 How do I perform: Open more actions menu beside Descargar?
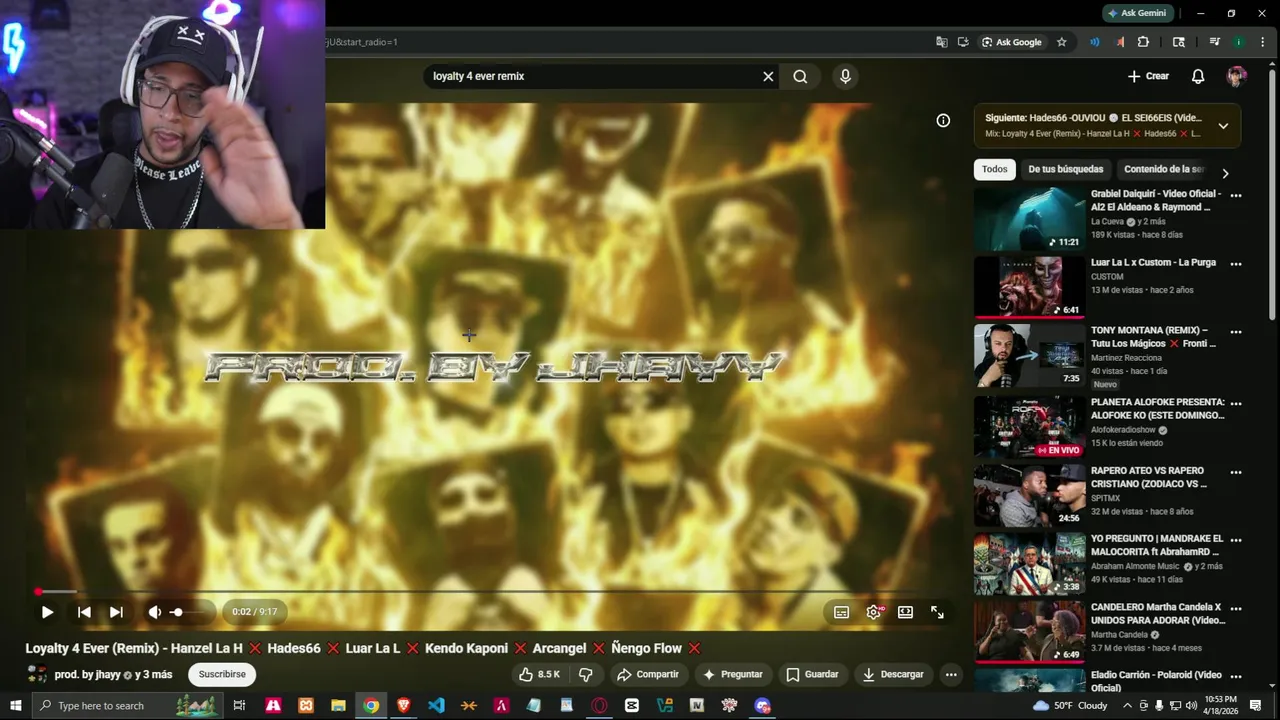(x=951, y=674)
